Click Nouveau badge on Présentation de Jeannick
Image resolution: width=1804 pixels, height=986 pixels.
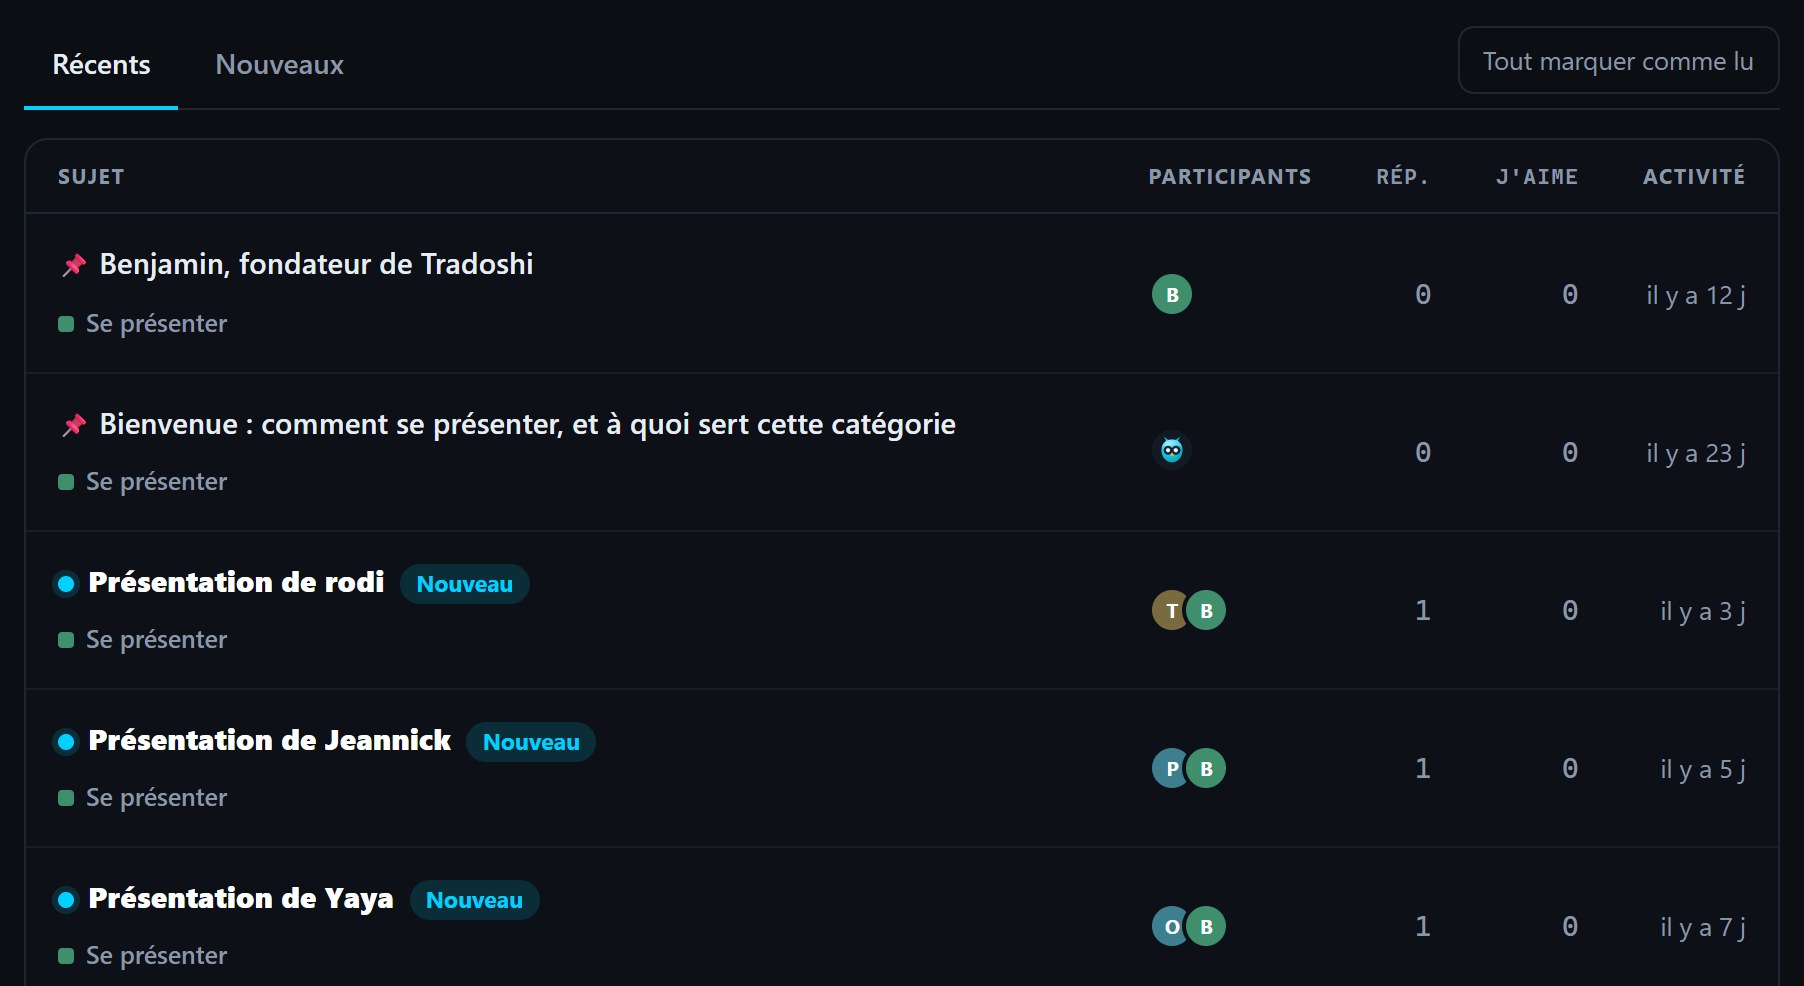tap(531, 742)
